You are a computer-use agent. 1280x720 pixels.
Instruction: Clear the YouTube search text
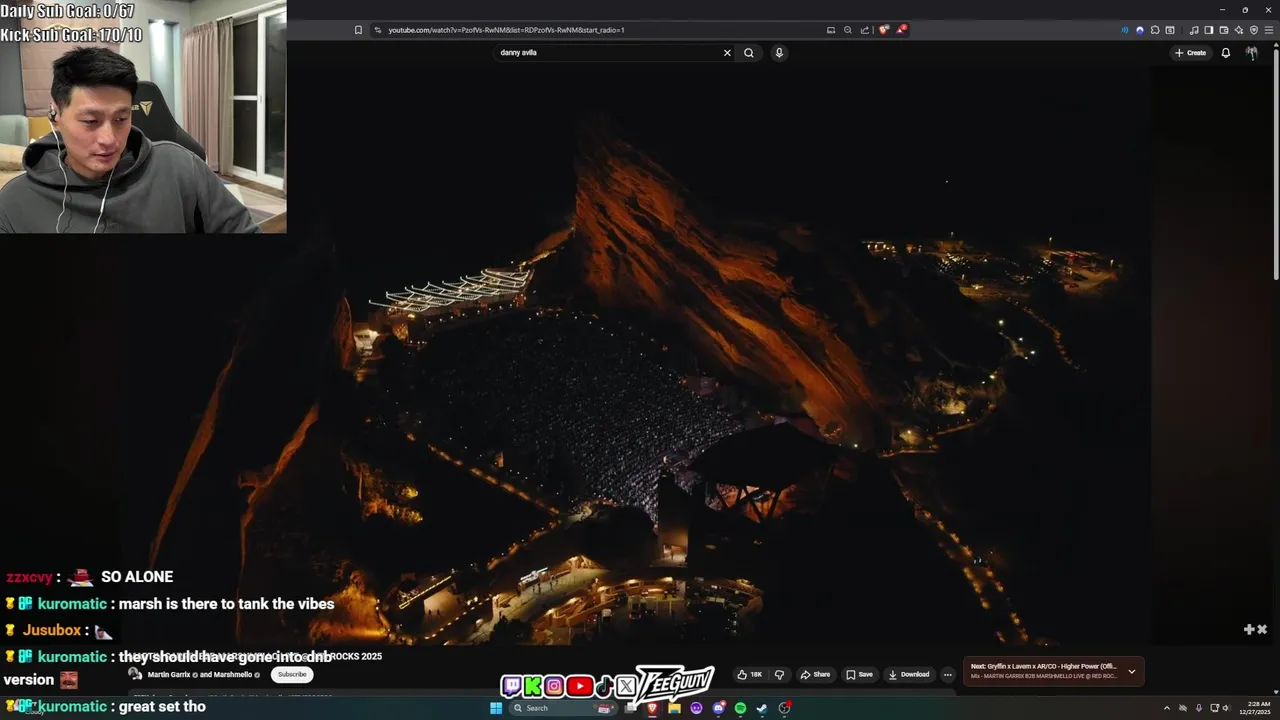[727, 53]
